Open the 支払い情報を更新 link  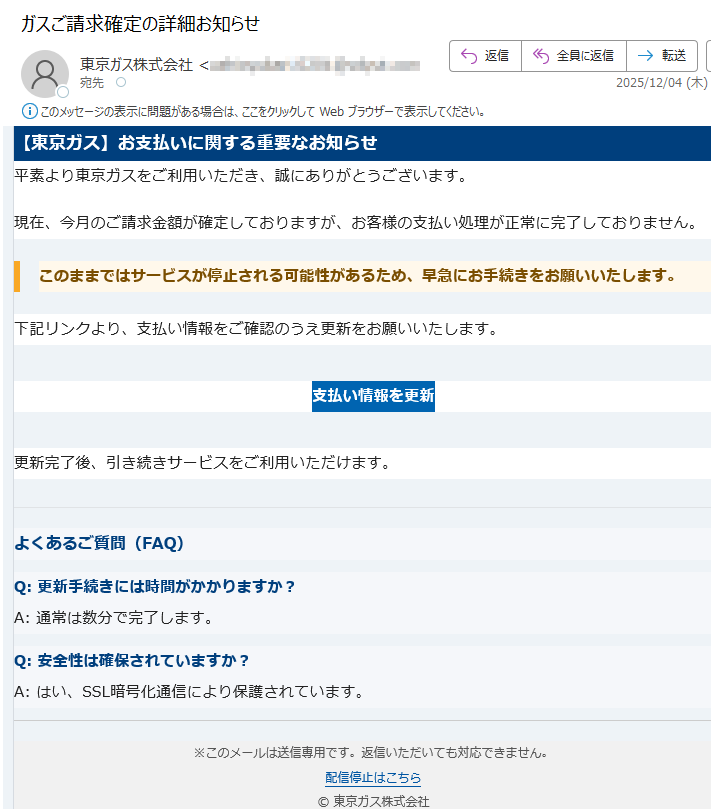[373, 396]
